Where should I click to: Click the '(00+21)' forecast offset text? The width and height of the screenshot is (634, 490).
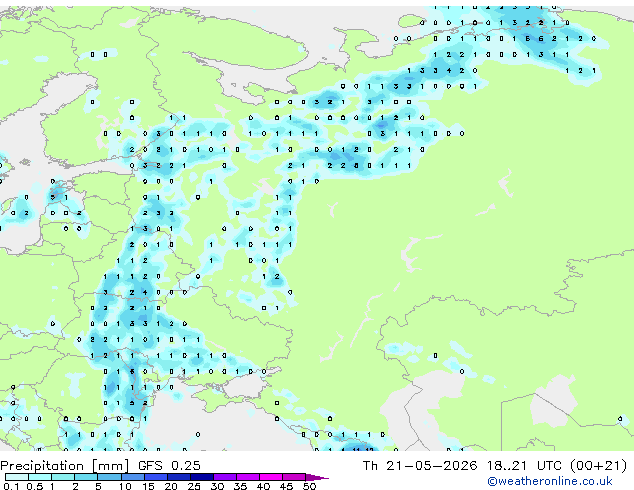coord(598,466)
